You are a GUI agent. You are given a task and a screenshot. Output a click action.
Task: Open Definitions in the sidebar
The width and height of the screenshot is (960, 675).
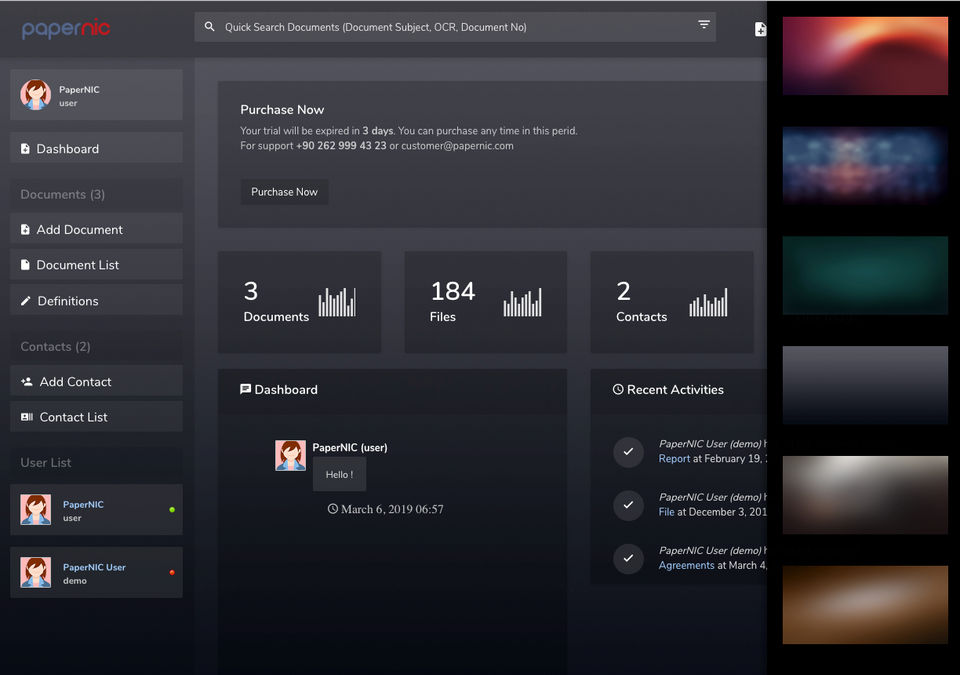click(x=96, y=300)
